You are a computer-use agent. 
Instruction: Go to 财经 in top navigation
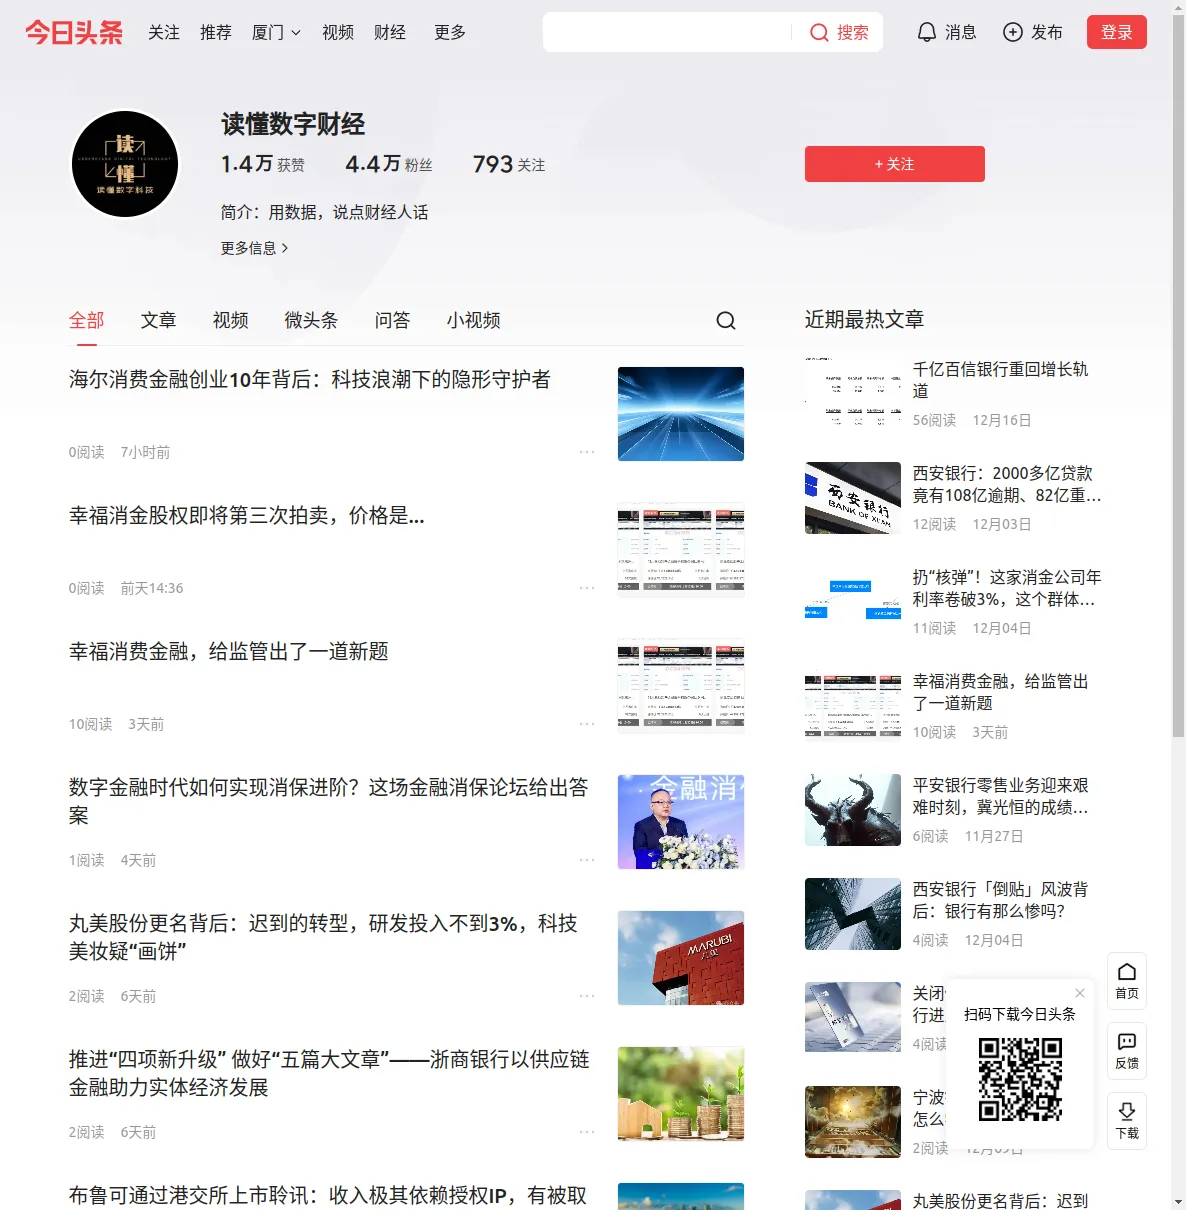(390, 33)
